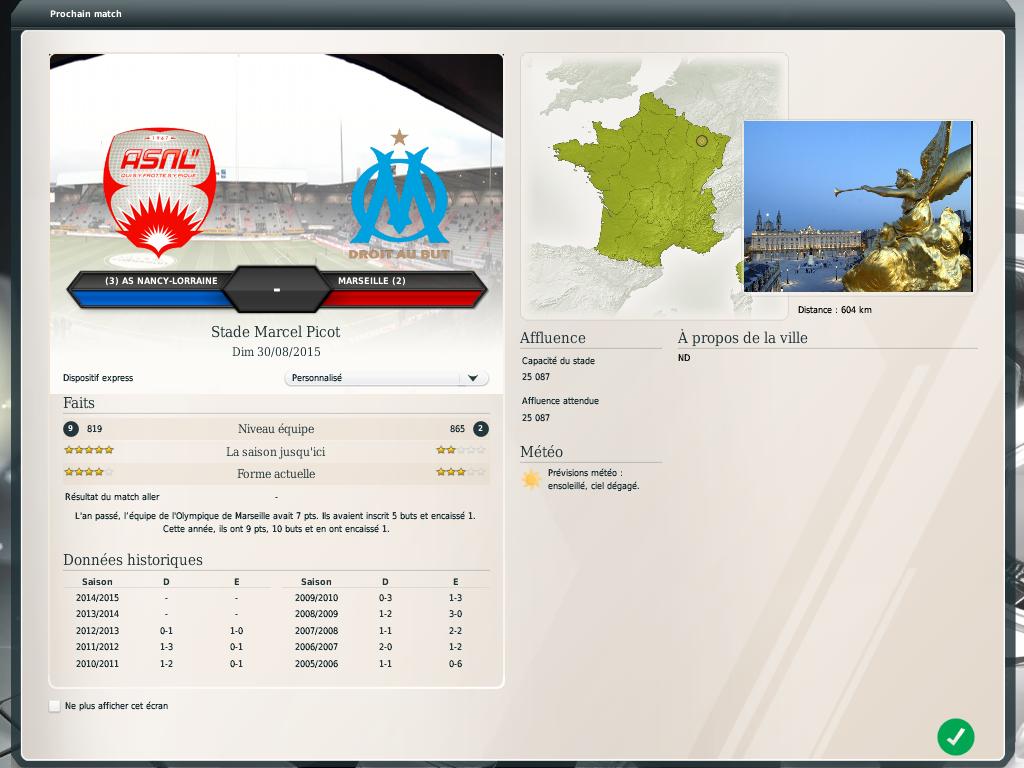Click the 2011/2012 season row

[x=167, y=647]
